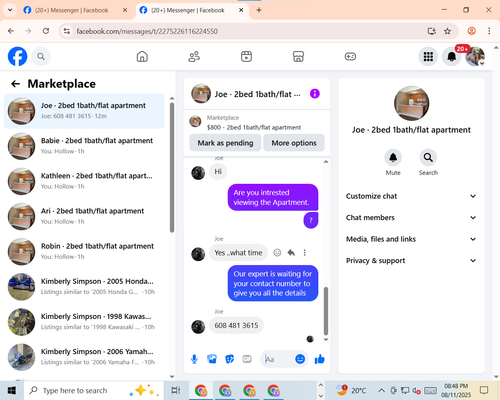The image size is (500, 400).
Task: Expand Customize chat section
Action: 411,196
